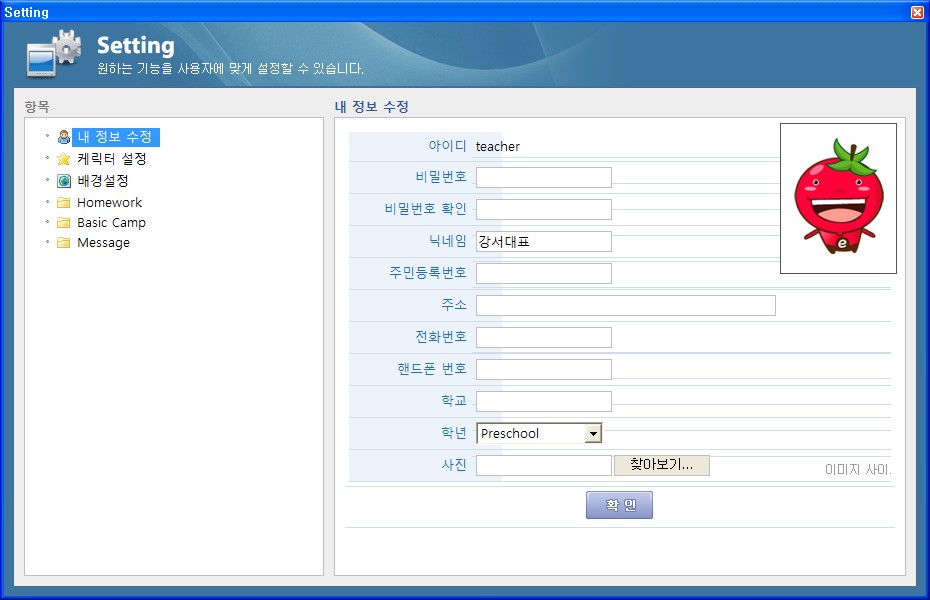
Task: Click the 찾아보기... browse button
Action: [661, 465]
